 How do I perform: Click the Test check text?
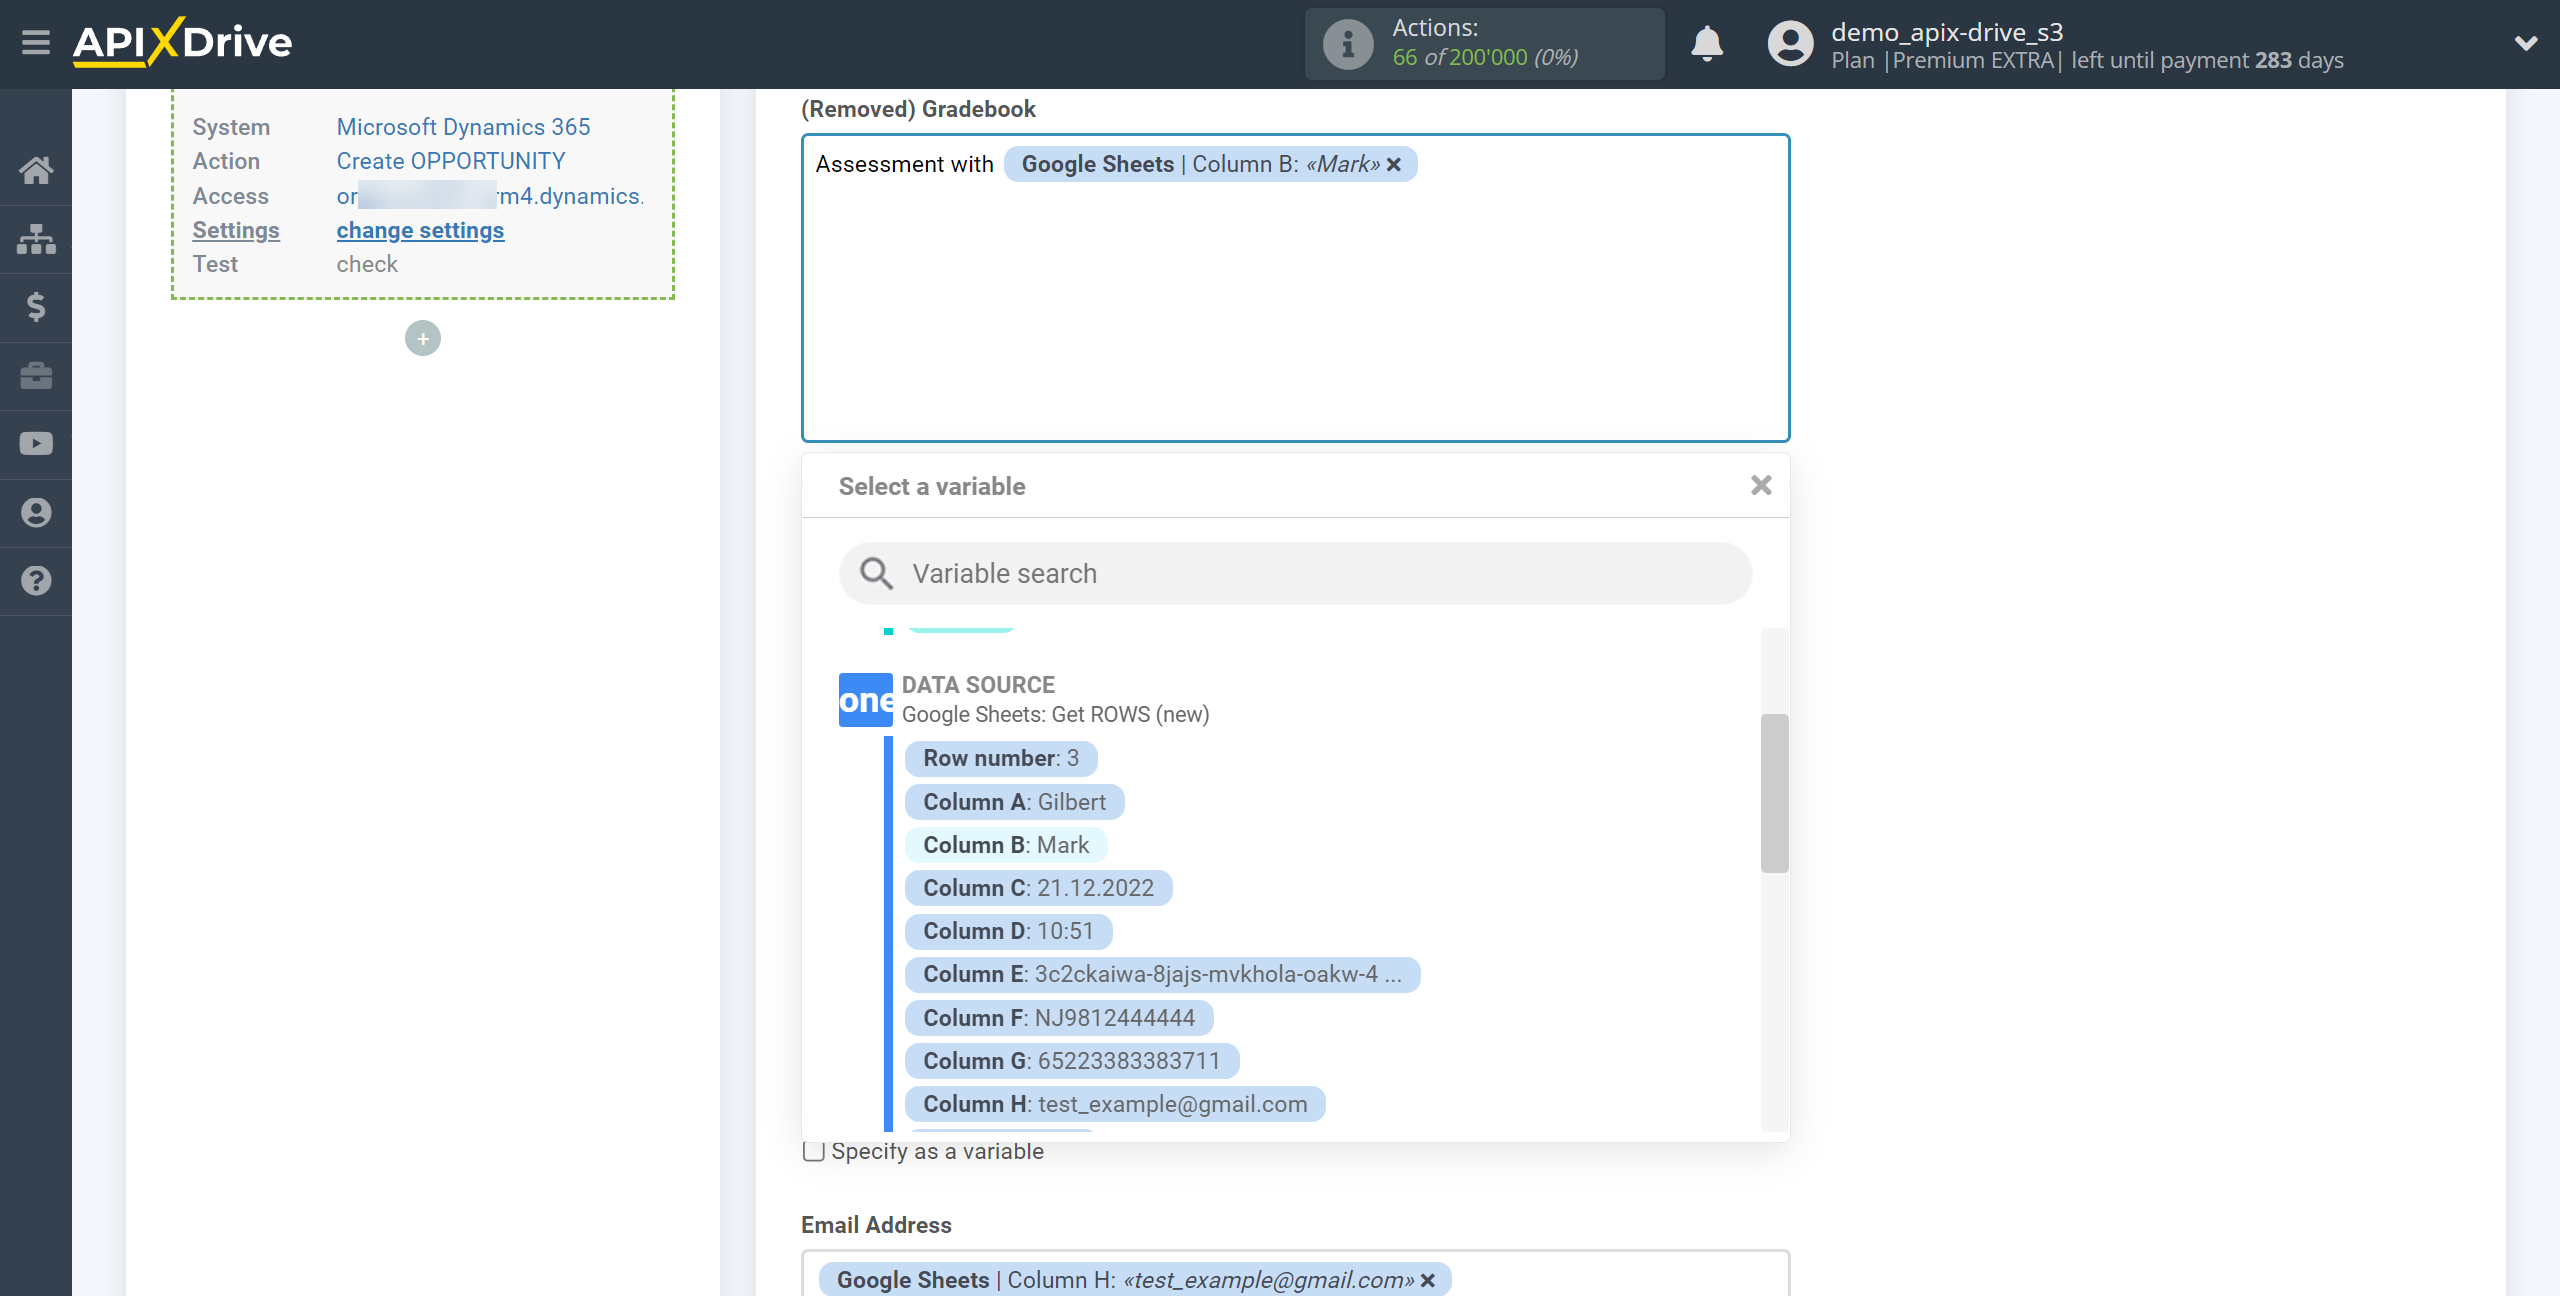[367, 264]
